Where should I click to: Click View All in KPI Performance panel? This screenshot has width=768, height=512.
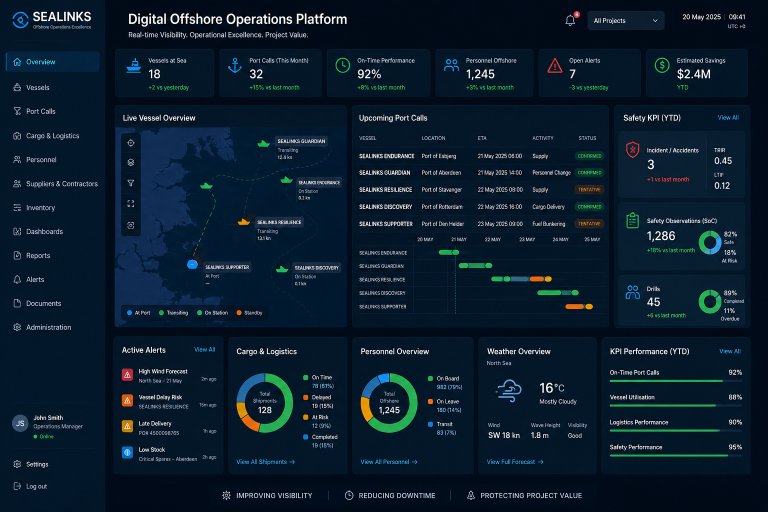tap(730, 351)
